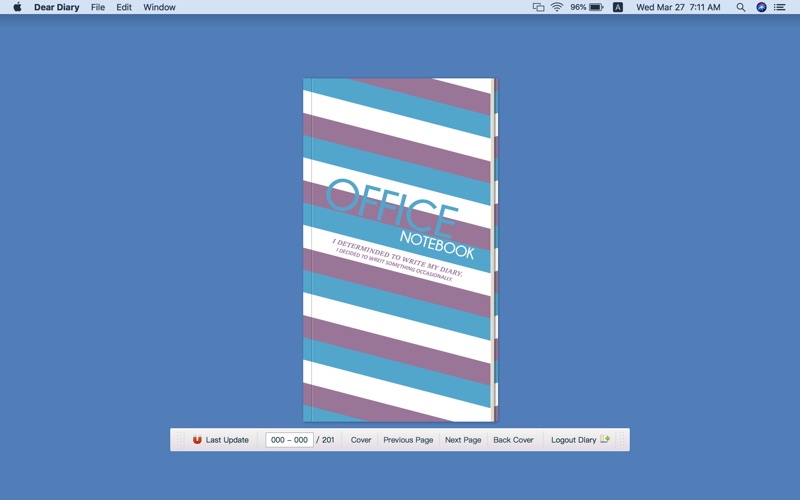Click the Last Update button
800x500 pixels.
221,440
